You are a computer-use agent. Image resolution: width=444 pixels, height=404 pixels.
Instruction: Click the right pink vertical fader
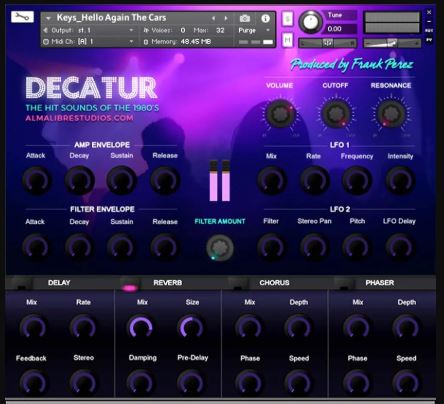pos(226,181)
